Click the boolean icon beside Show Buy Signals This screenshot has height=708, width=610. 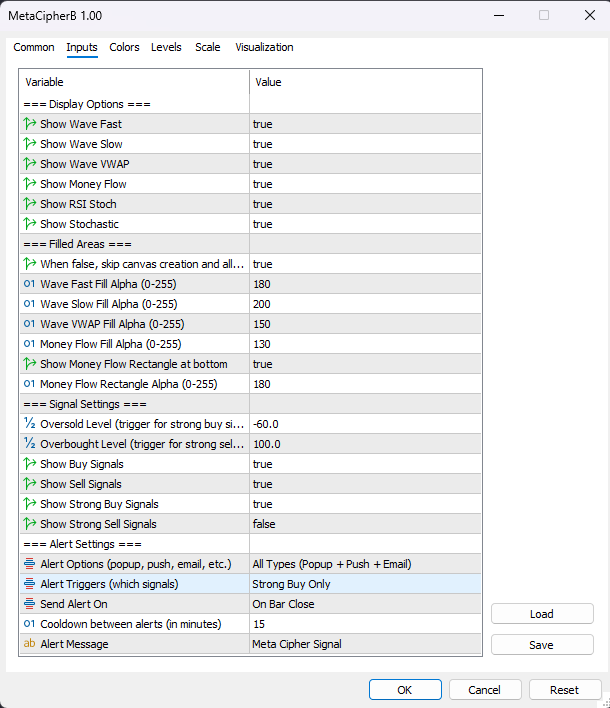[30, 464]
